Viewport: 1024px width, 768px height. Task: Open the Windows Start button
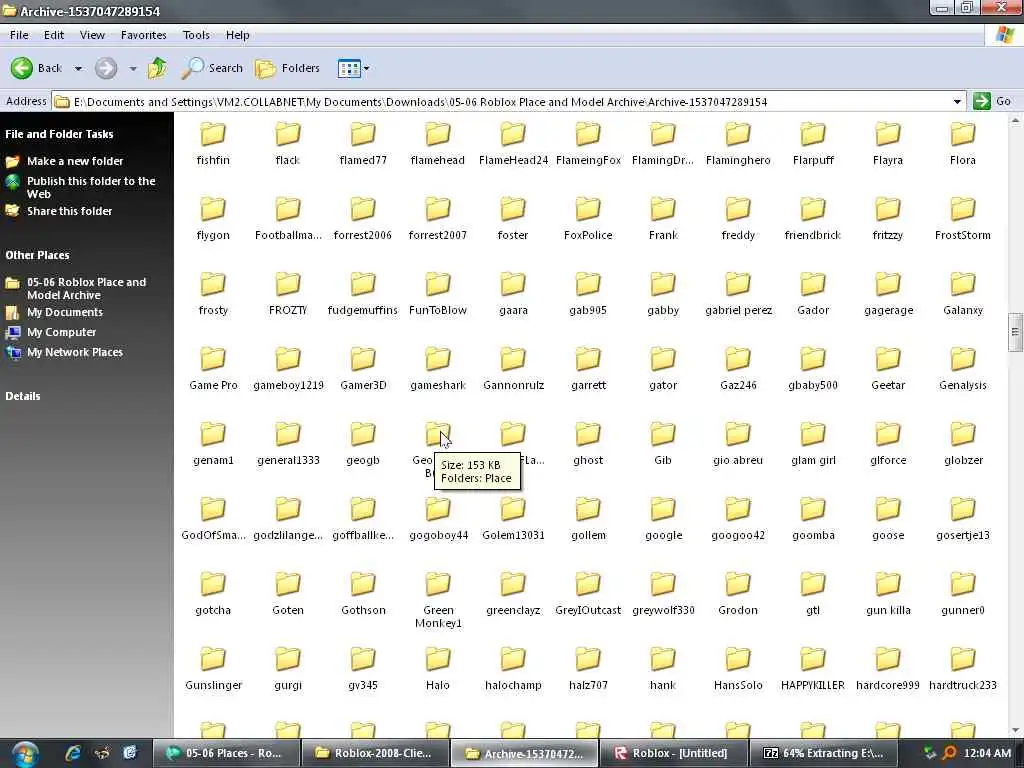point(25,754)
